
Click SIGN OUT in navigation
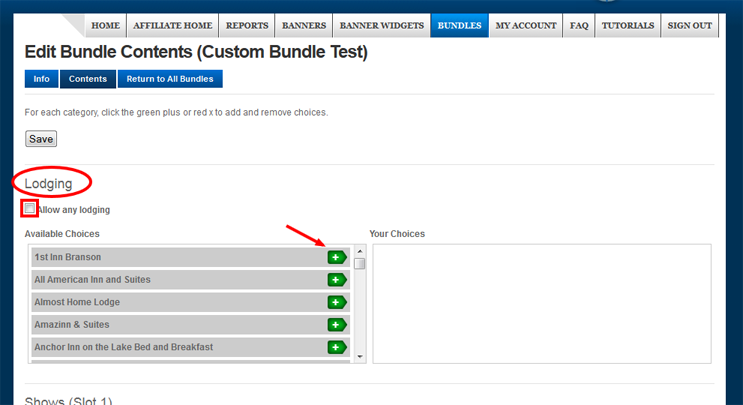pyautogui.click(x=689, y=26)
